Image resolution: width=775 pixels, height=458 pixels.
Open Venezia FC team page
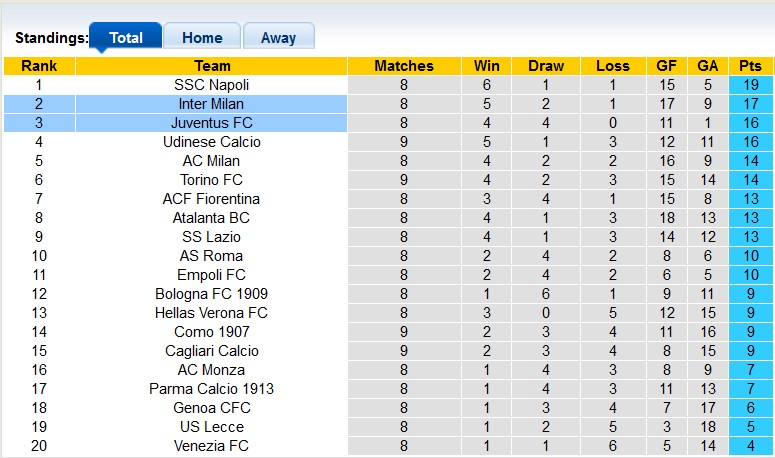211,446
